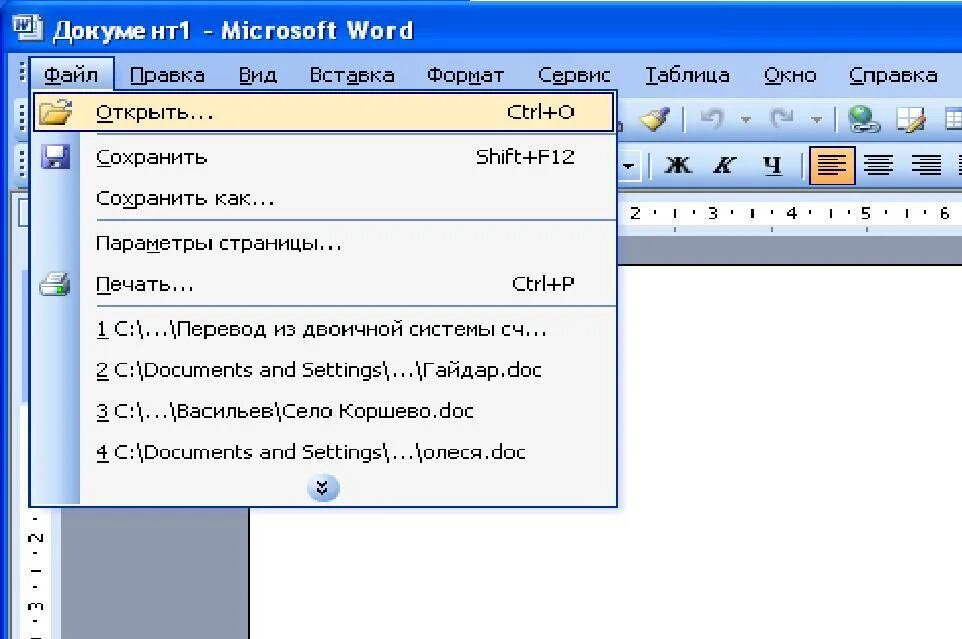Image resolution: width=962 pixels, height=639 pixels.
Task: Click the Undo arrow icon
Action: [x=712, y=118]
